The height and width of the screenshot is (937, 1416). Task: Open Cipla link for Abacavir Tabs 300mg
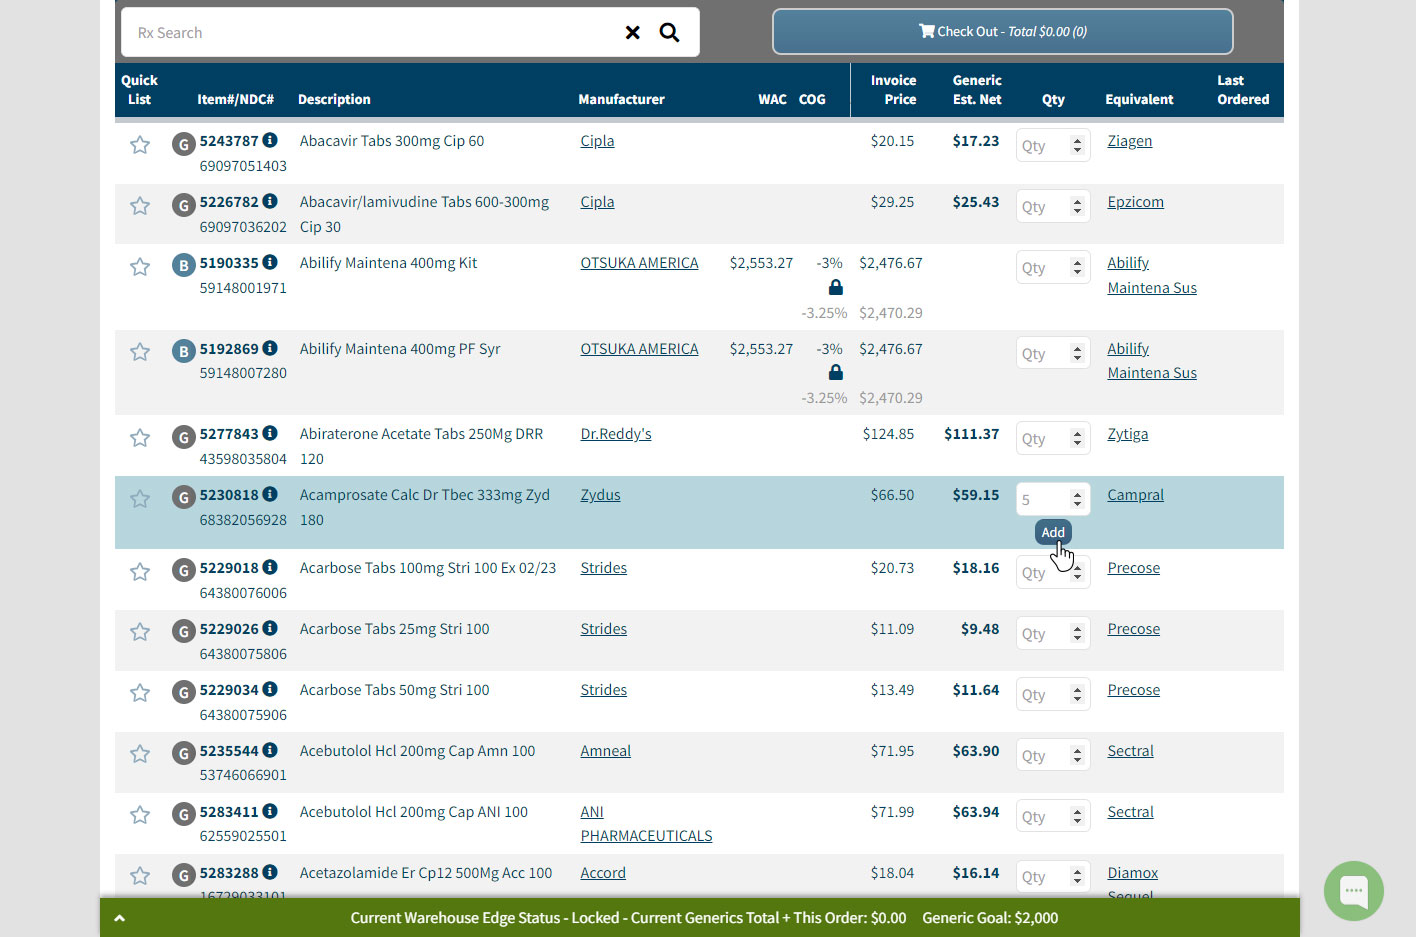tap(597, 141)
